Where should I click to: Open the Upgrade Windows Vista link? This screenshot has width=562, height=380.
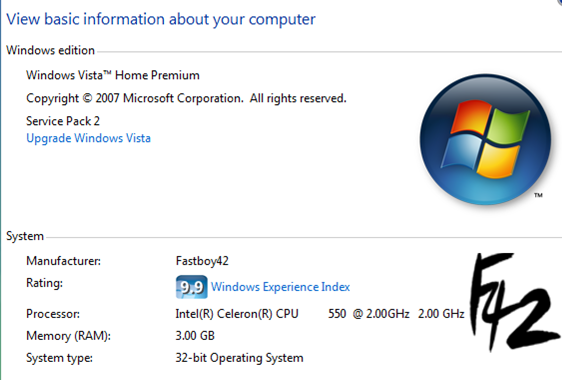click(x=89, y=138)
